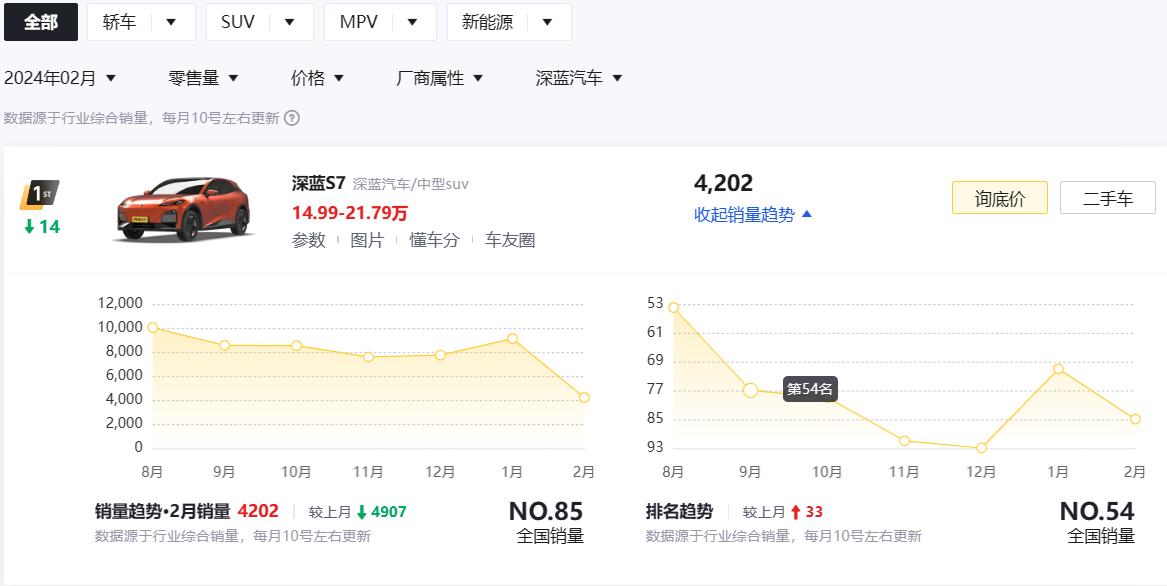Open the 深蓝S7 model title link
Screen dimensions: 1167x586
[x=319, y=183]
